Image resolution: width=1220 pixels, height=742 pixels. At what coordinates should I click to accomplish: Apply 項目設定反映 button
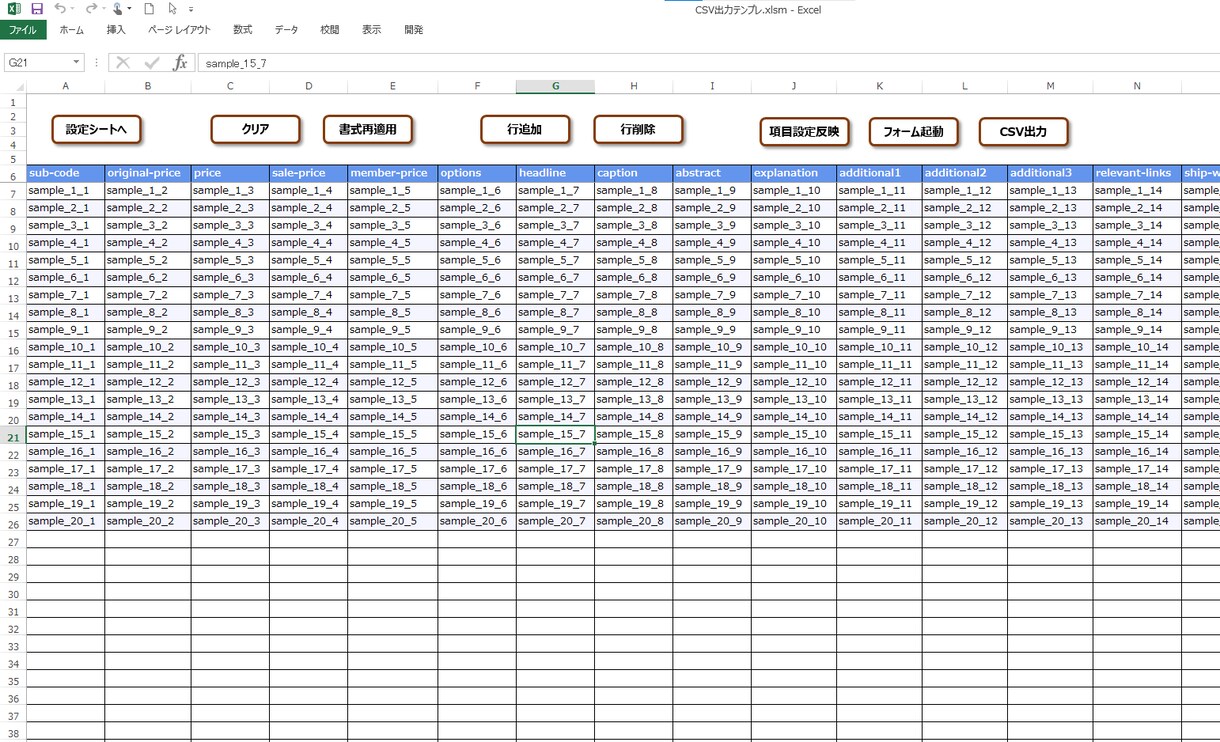[805, 131]
